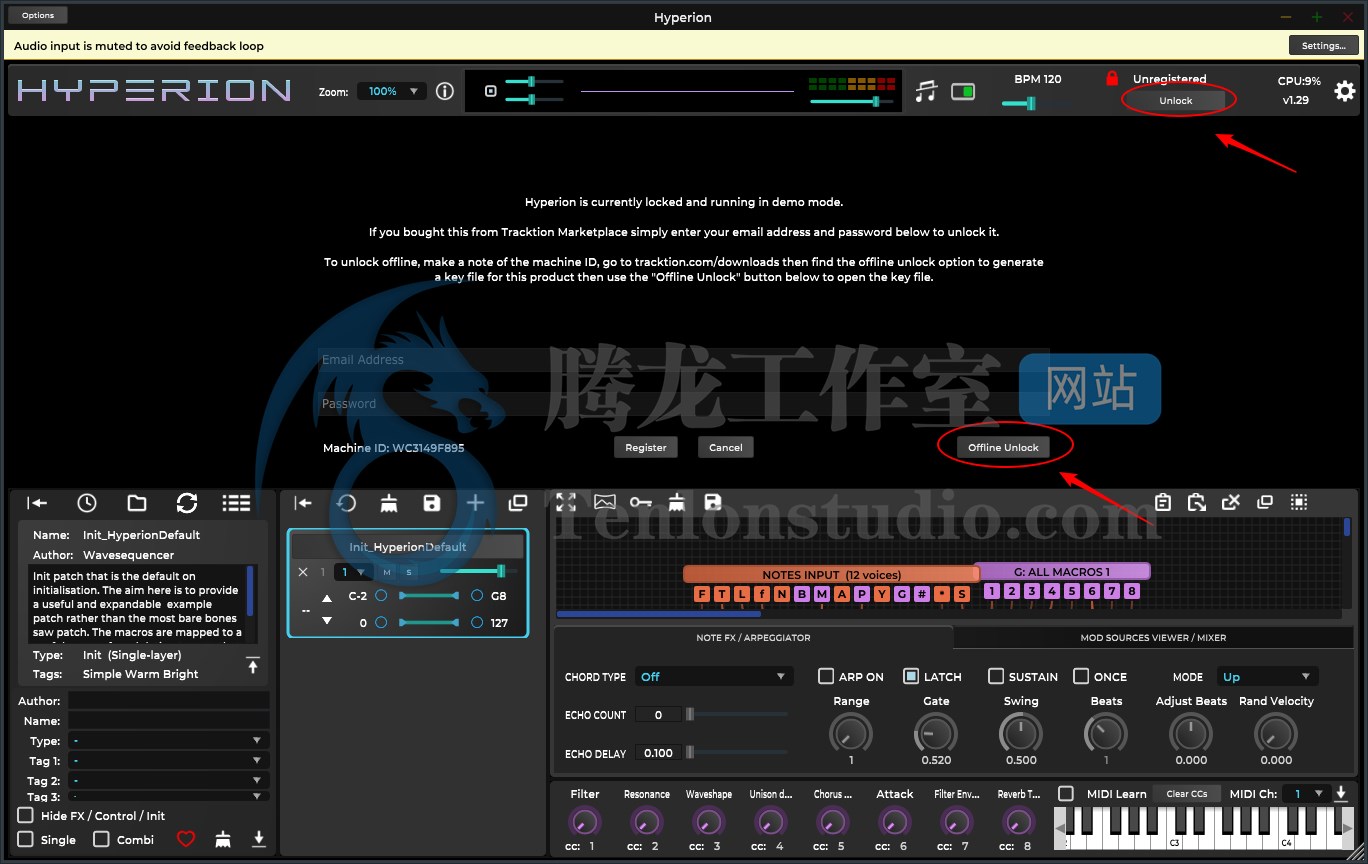Image resolution: width=1368 pixels, height=864 pixels.
Task: Clear browser filters with broom icon
Action: (223, 839)
